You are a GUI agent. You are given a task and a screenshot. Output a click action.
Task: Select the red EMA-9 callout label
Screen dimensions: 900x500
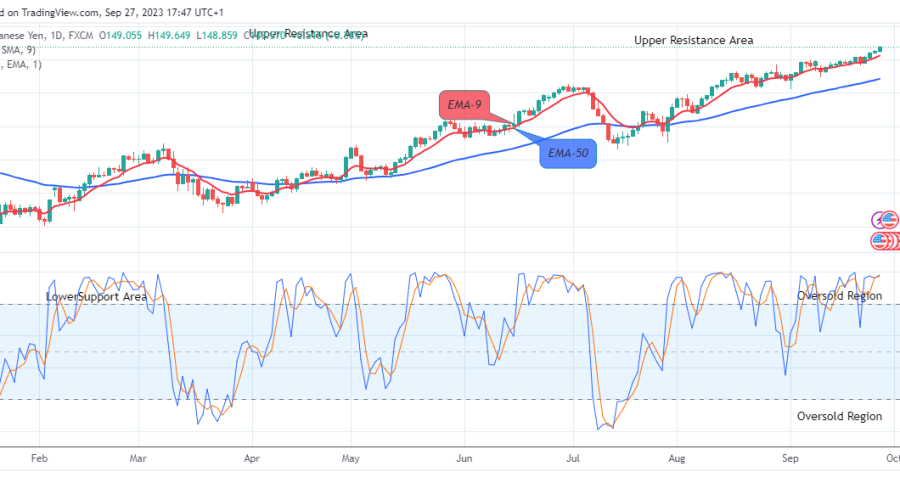coord(464,104)
